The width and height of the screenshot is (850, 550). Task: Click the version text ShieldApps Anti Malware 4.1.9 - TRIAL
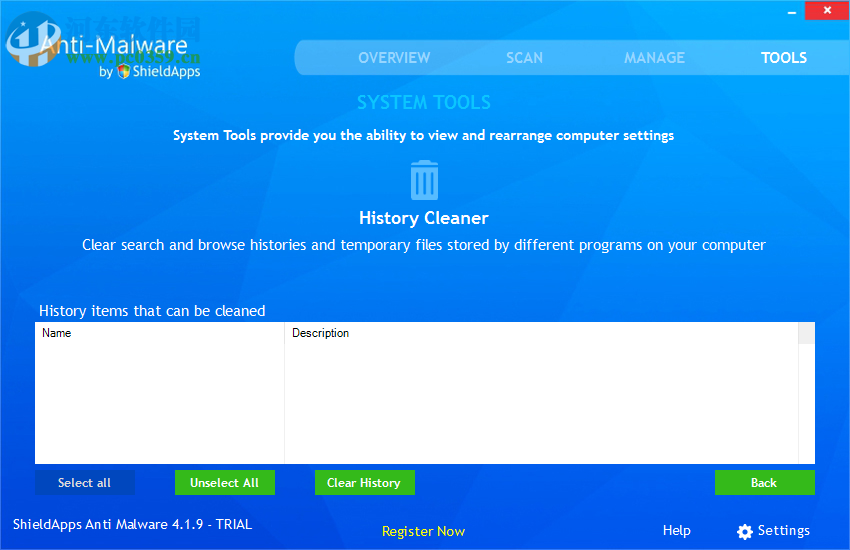pos(132,524)
